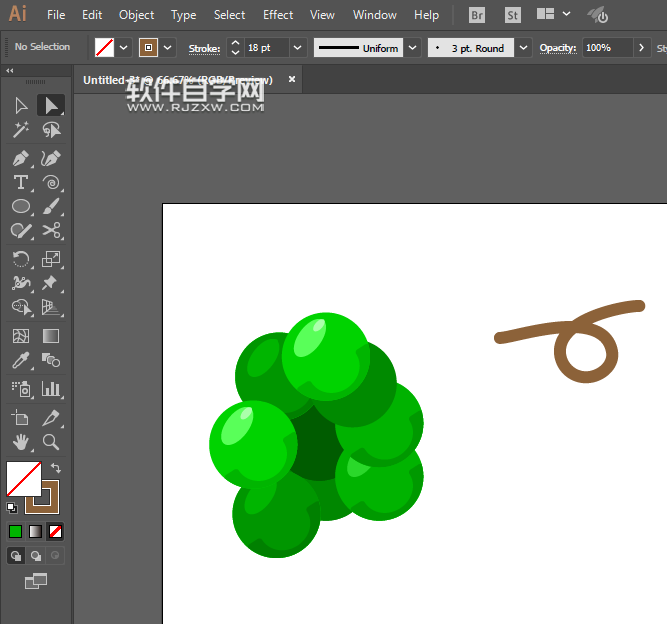Select the Magic Wand tool
Viewport: 667px width, 624px height.
[x=21, y=131]
